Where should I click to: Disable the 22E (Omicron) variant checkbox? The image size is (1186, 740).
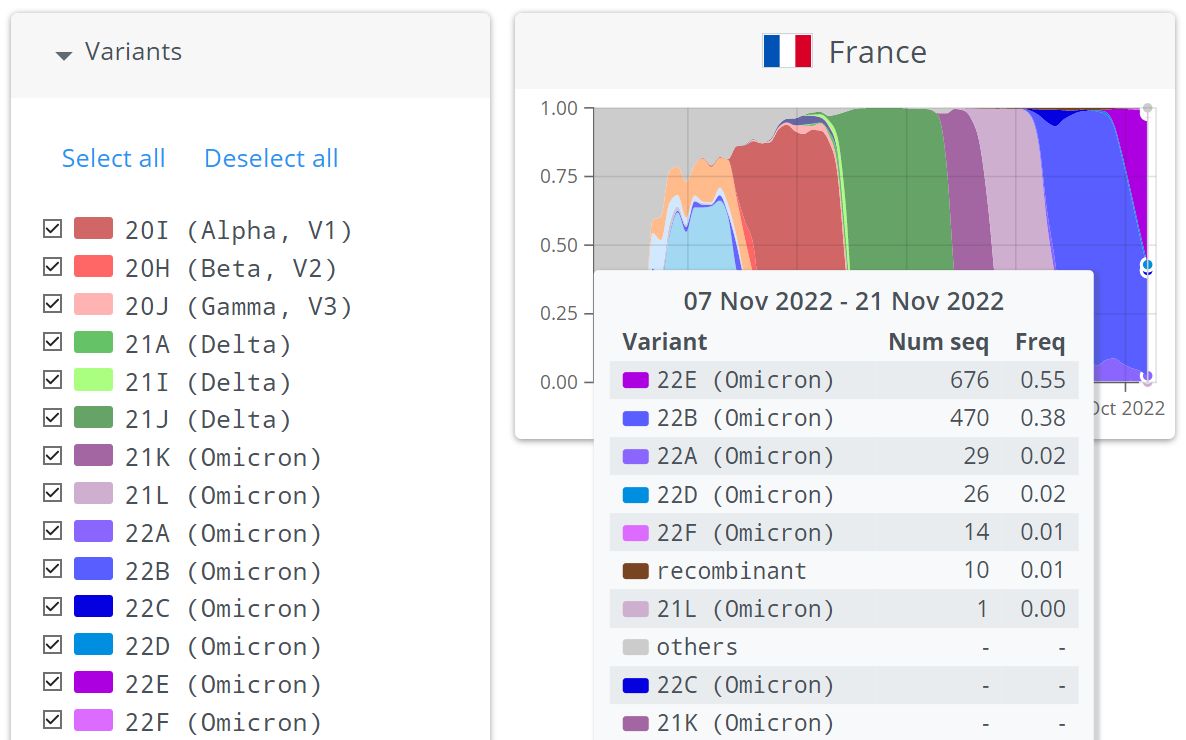coord(53,683)
